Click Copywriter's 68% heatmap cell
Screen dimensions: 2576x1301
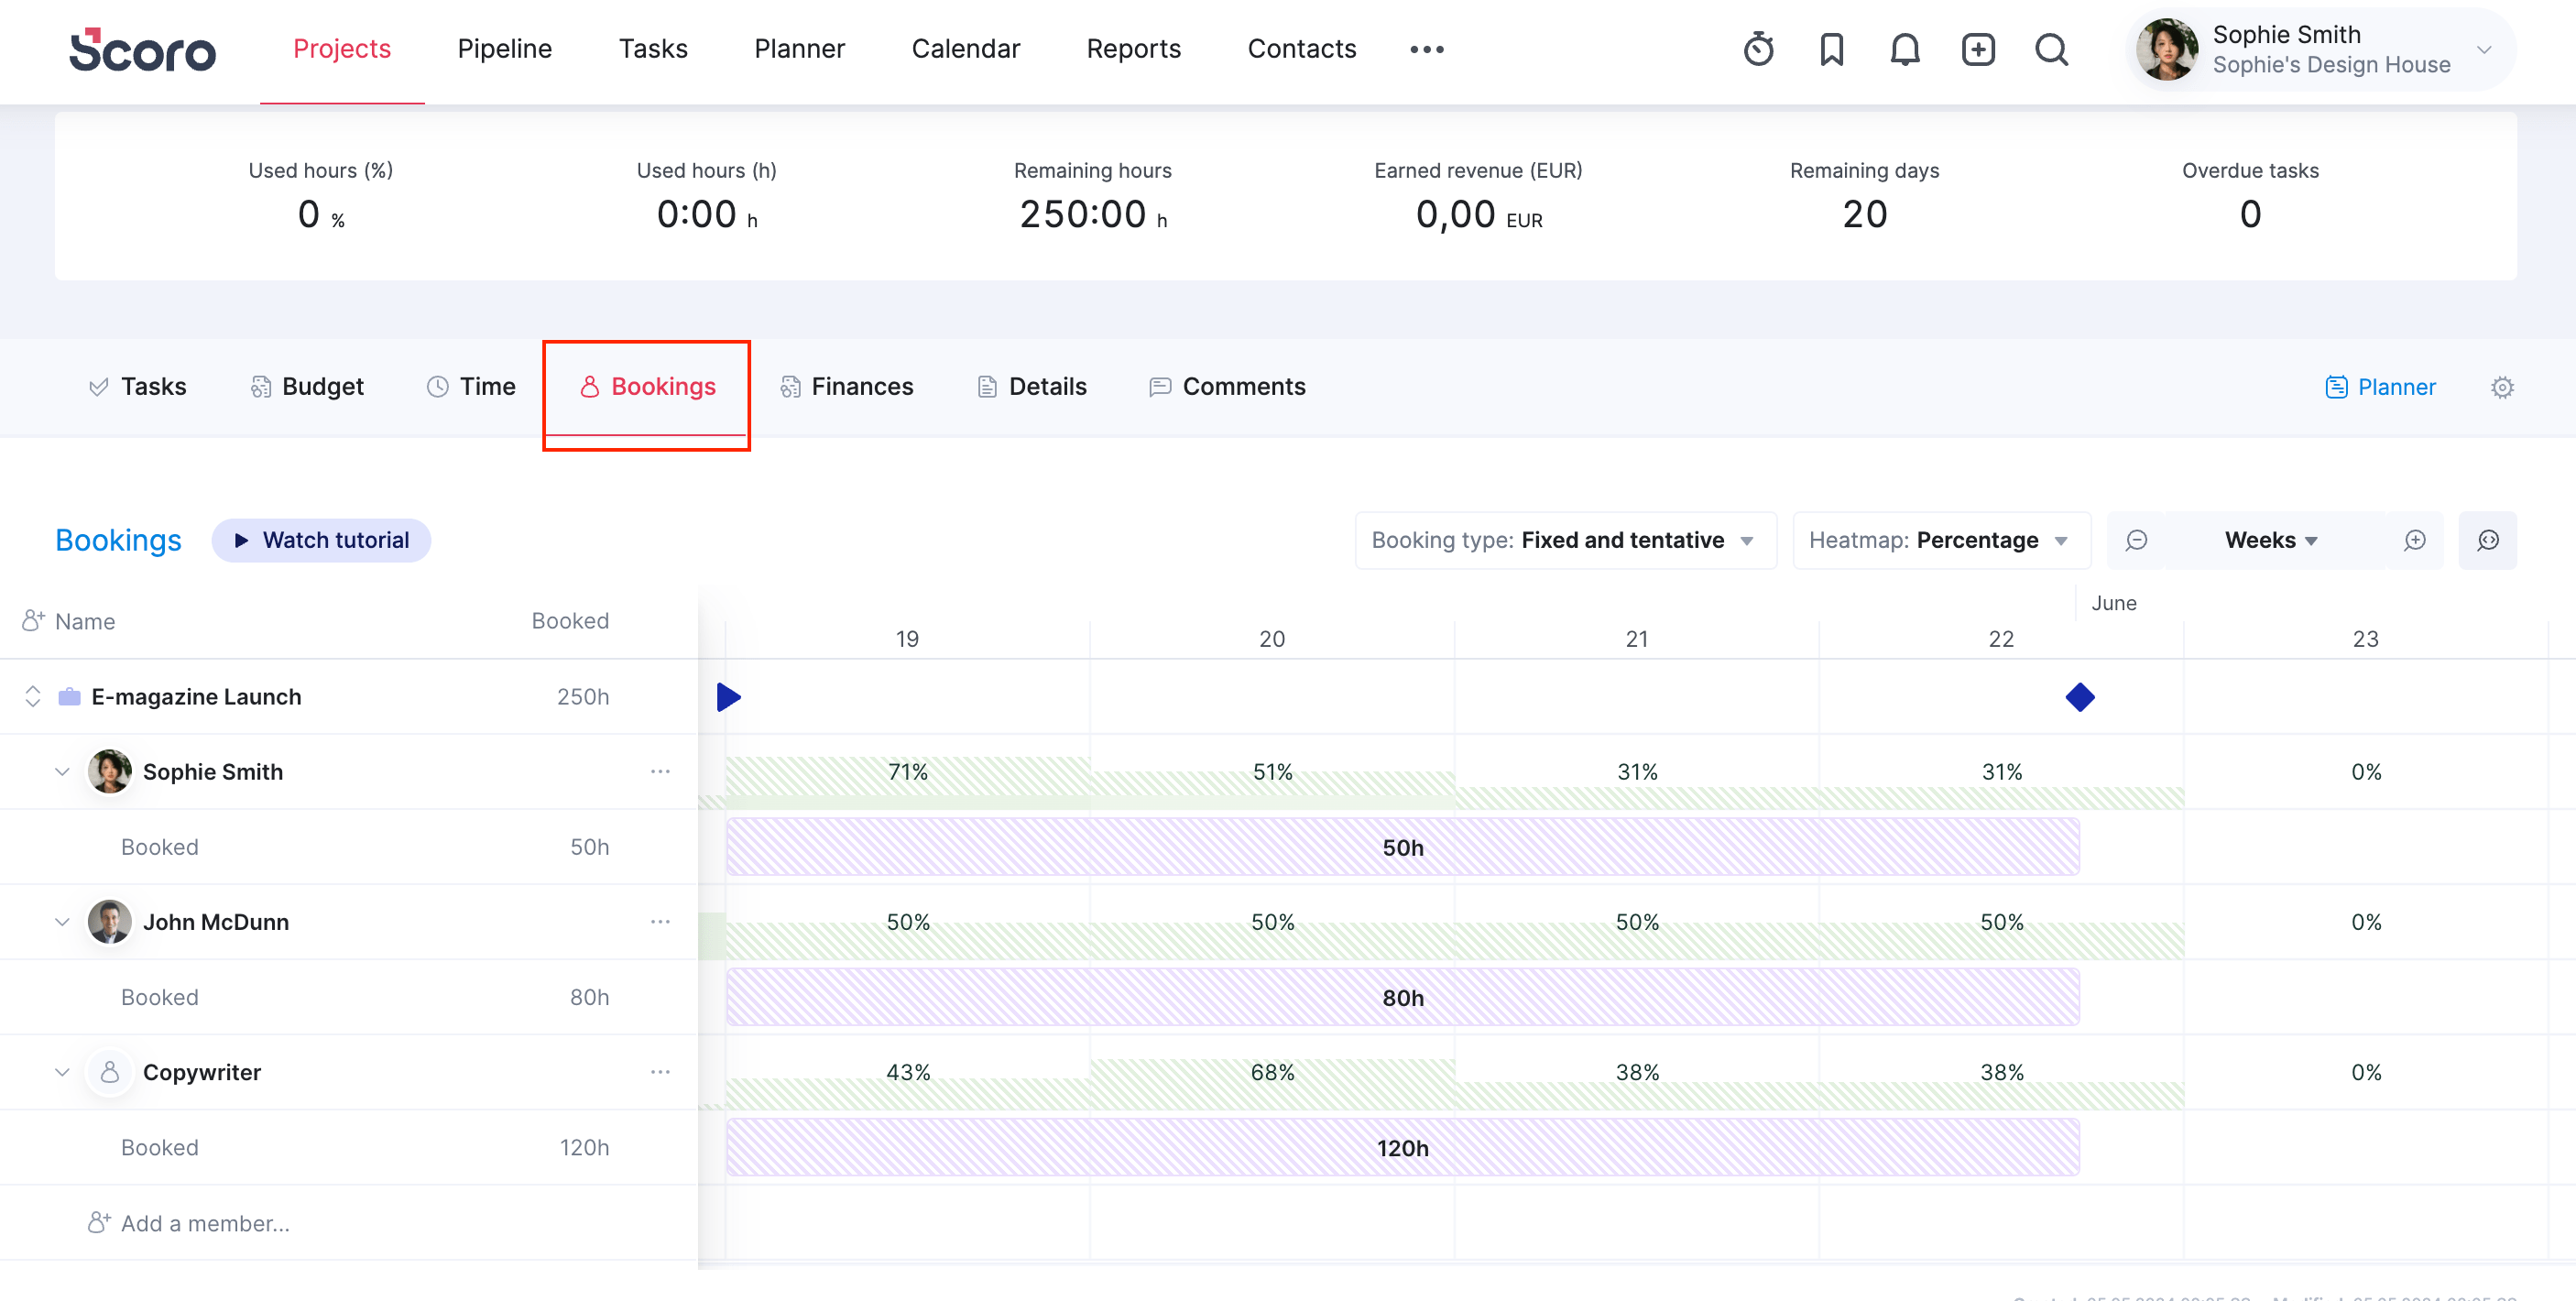click(1272, 1072)
